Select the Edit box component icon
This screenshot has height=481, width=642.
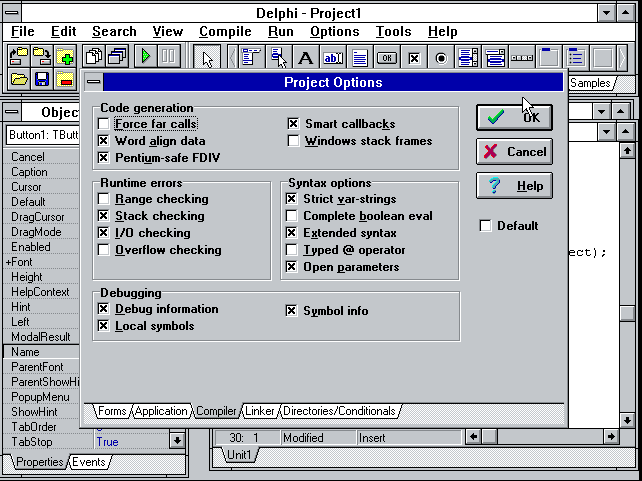pos(333,58)
